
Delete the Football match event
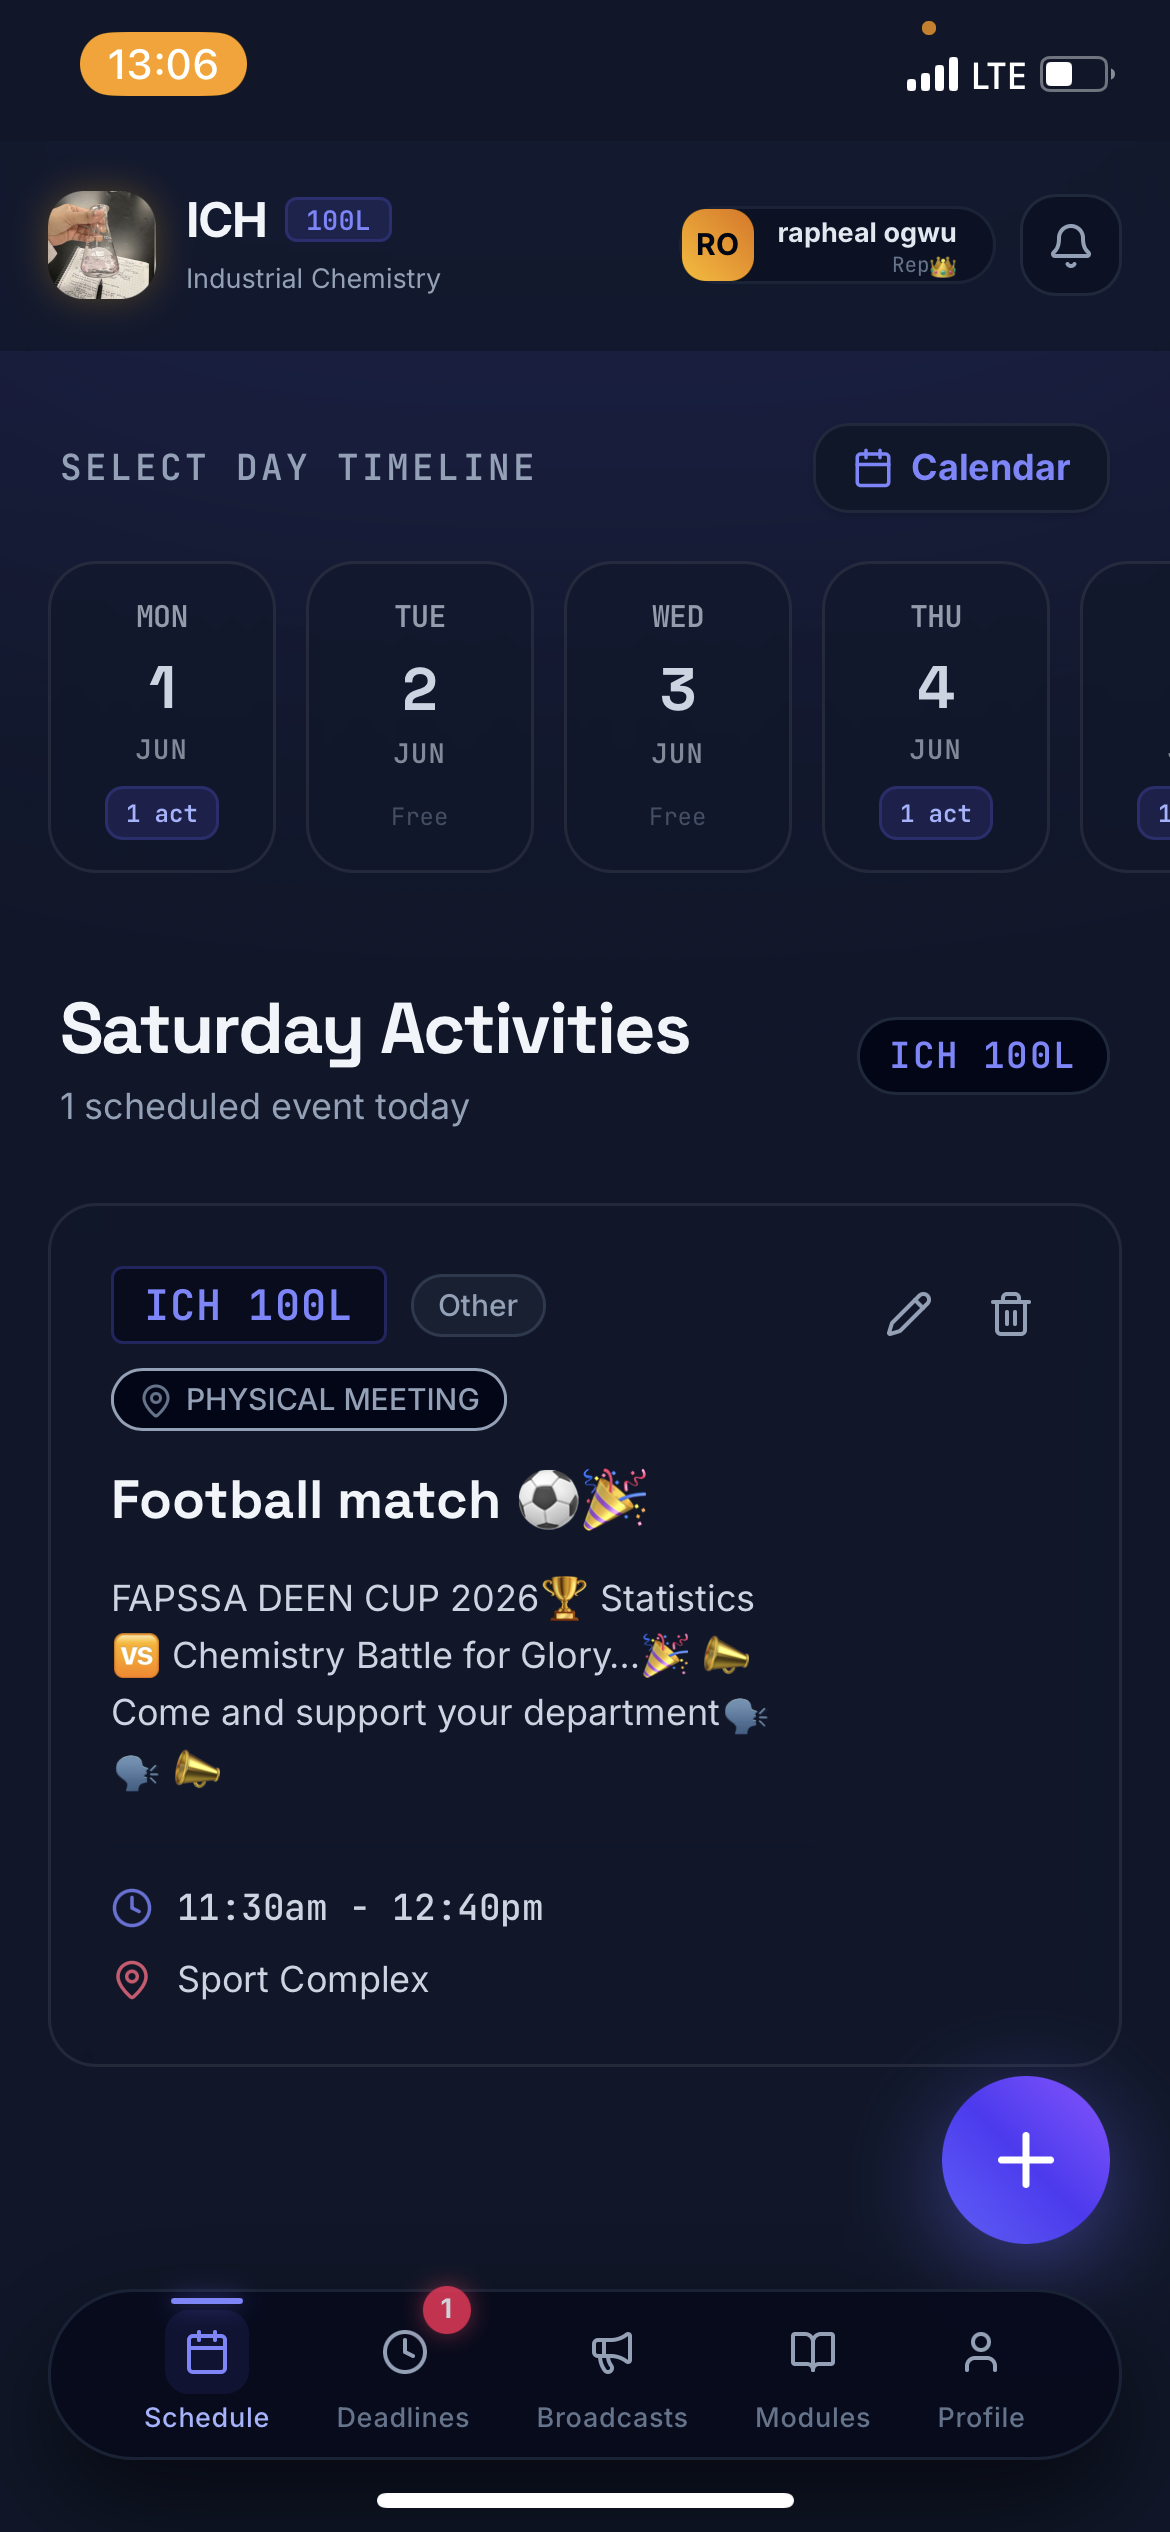1011,1314
